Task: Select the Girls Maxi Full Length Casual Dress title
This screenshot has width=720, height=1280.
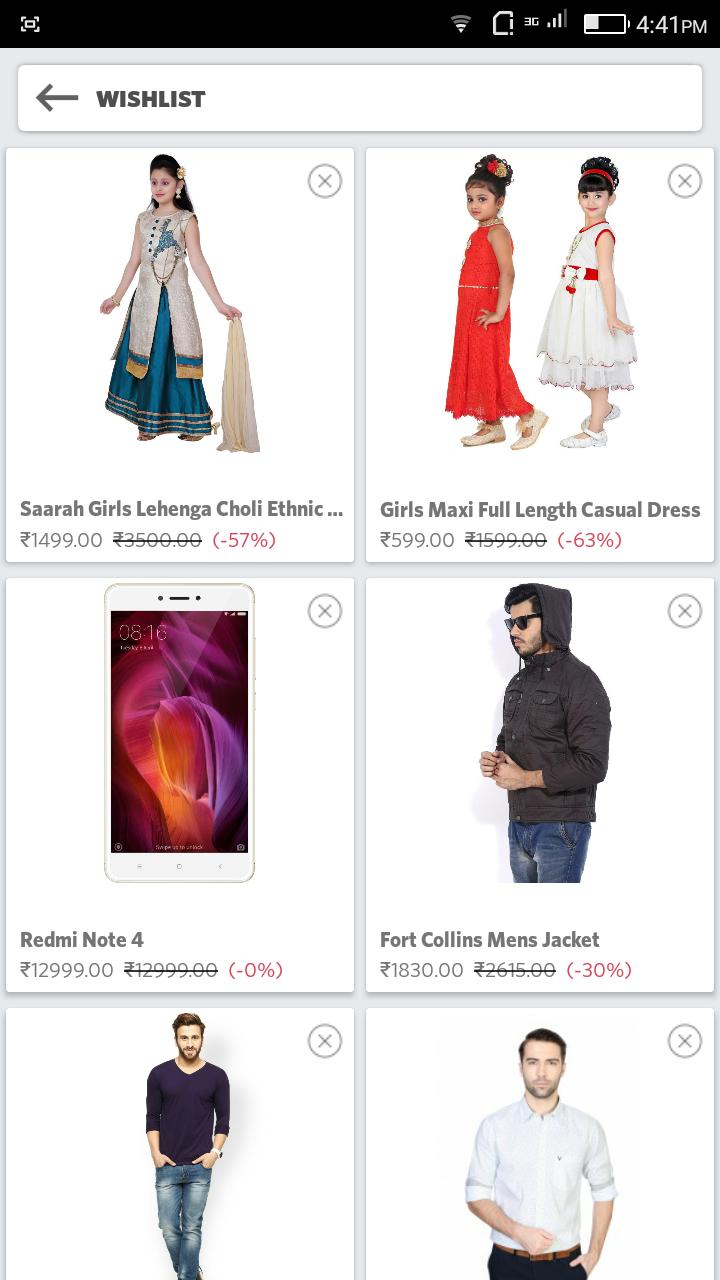Action: click(x=540, y=510)
